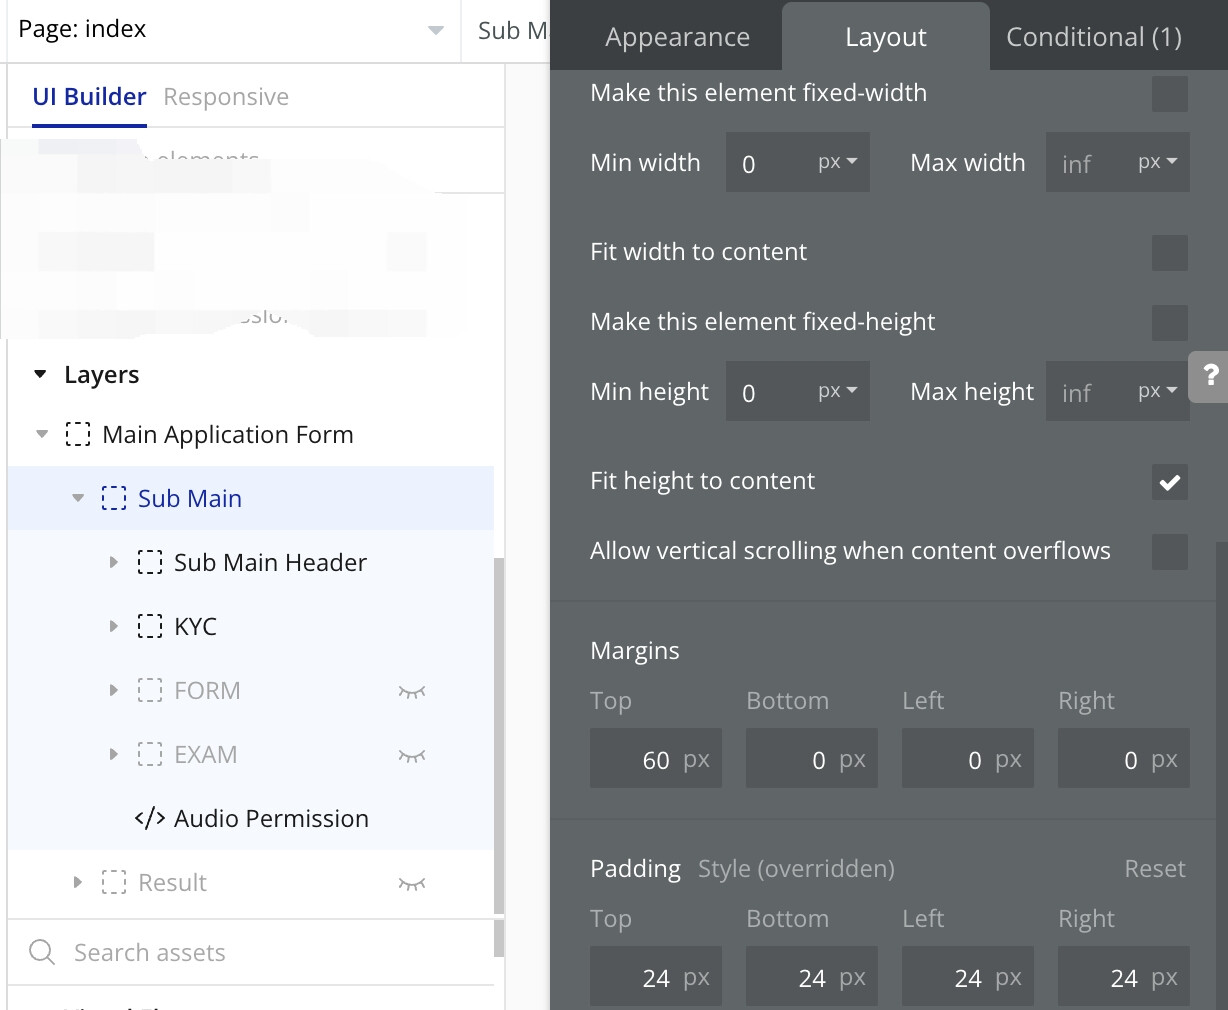1228x1010 pixels.
Task: Open the Min width unit dropdown
Action: [x=838, y=162]
